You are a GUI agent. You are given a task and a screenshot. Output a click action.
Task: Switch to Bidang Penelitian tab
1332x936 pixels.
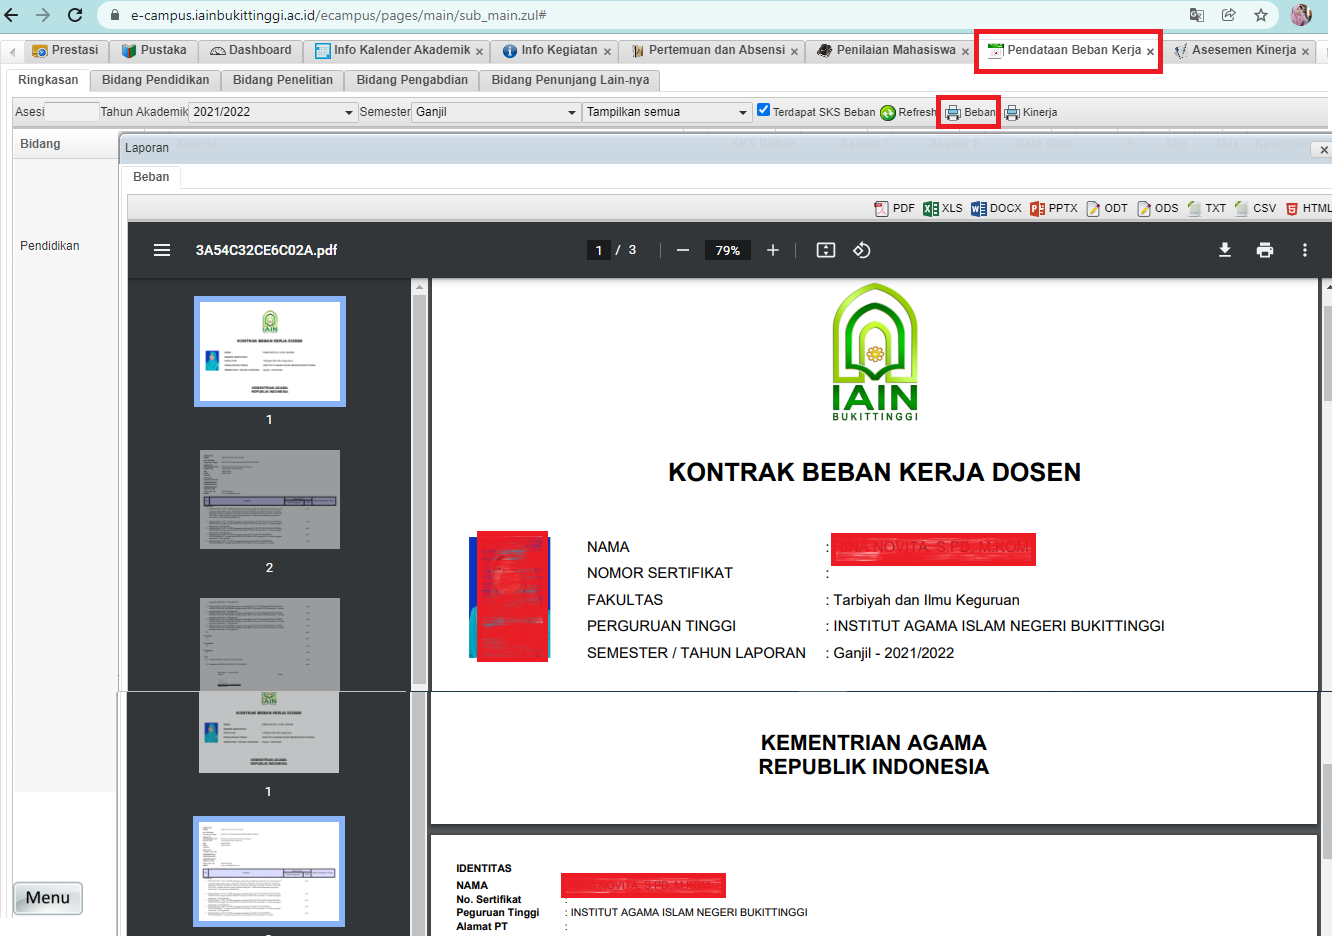pos(282,80)
